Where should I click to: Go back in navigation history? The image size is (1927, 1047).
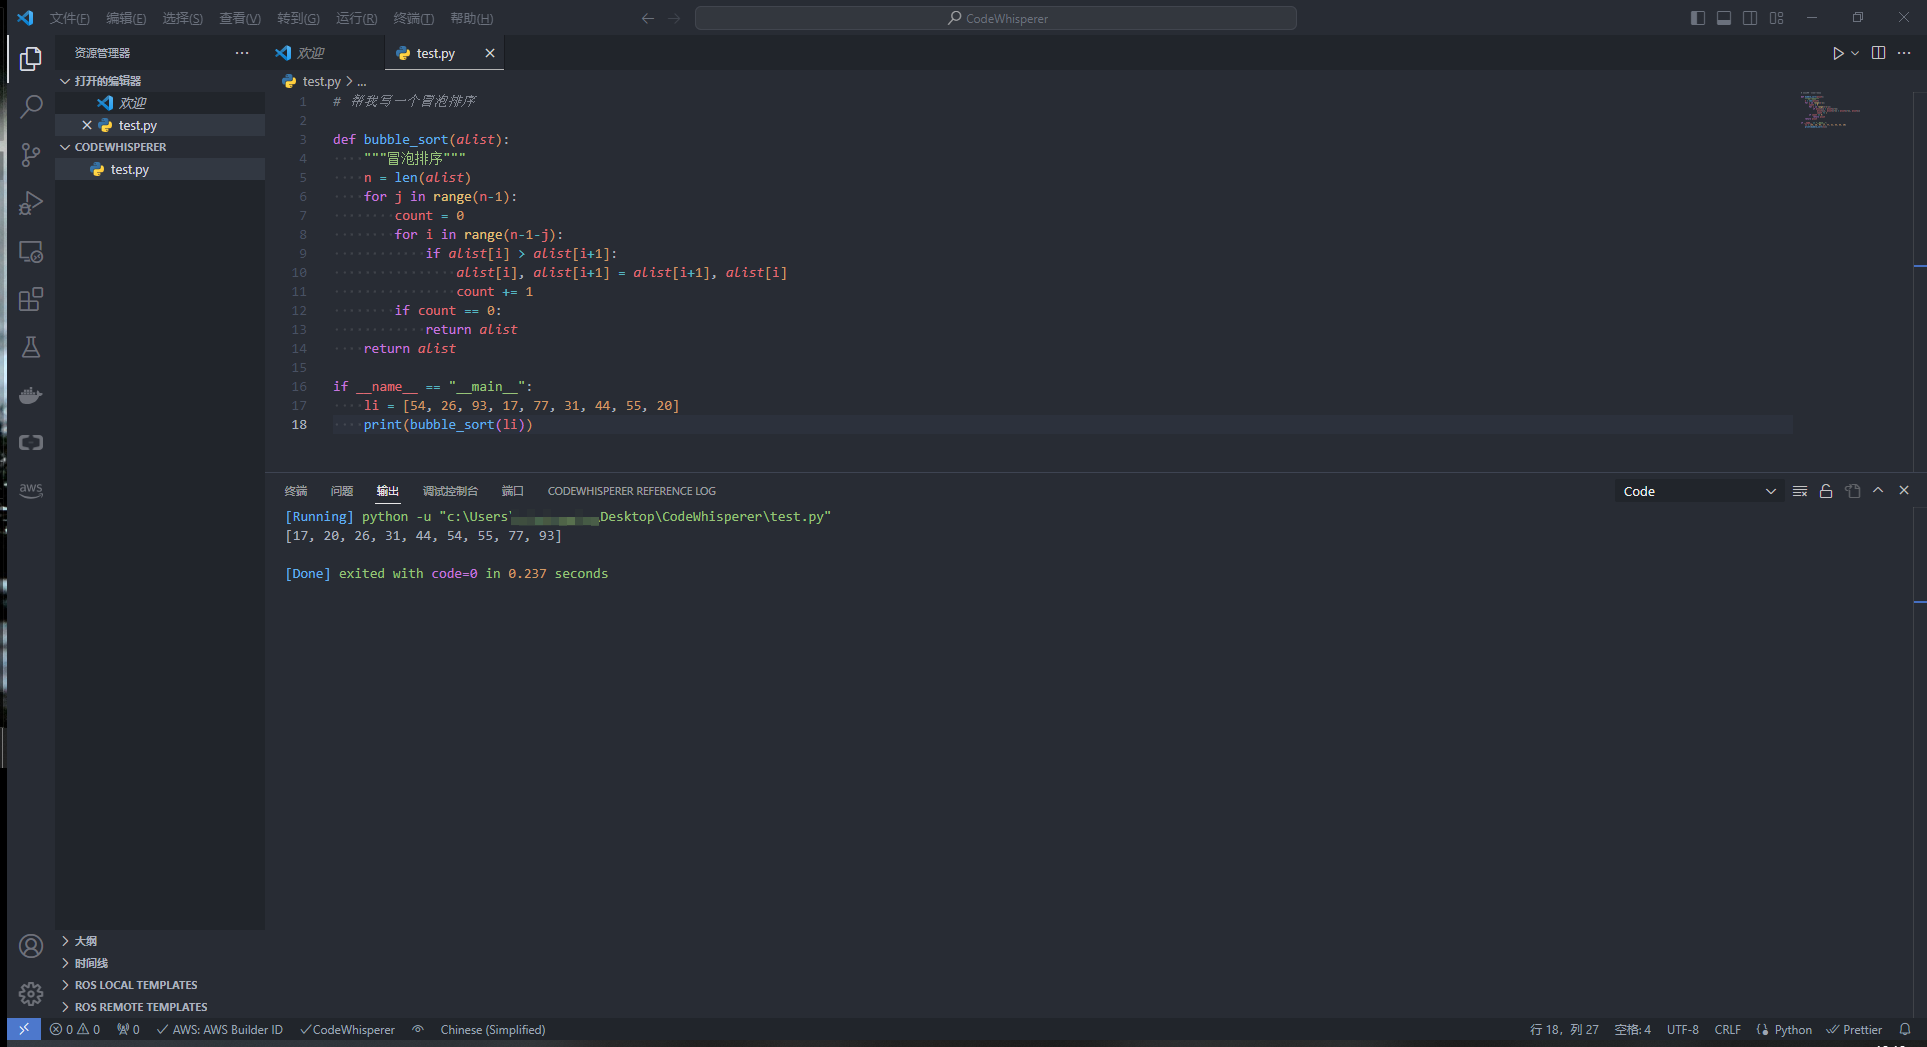(648, 18)
